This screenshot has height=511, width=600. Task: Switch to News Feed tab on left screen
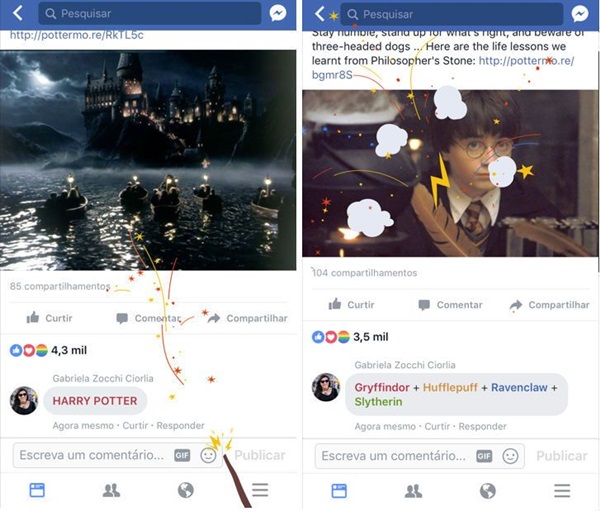point(37,490)
